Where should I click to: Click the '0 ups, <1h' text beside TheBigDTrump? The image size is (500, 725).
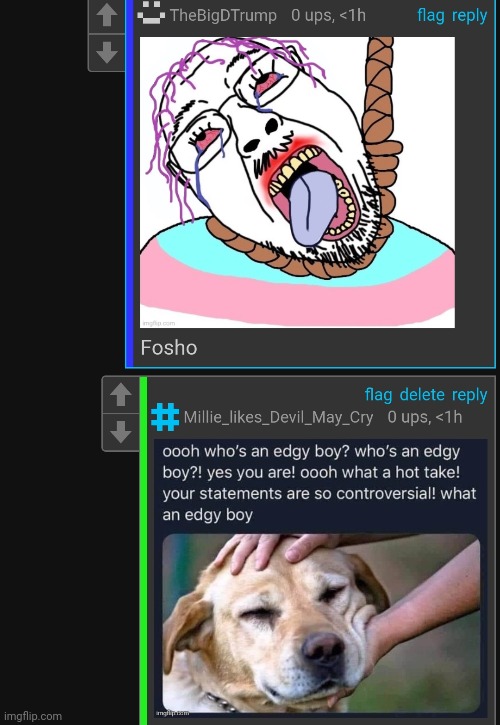click(x=328, y=15)
